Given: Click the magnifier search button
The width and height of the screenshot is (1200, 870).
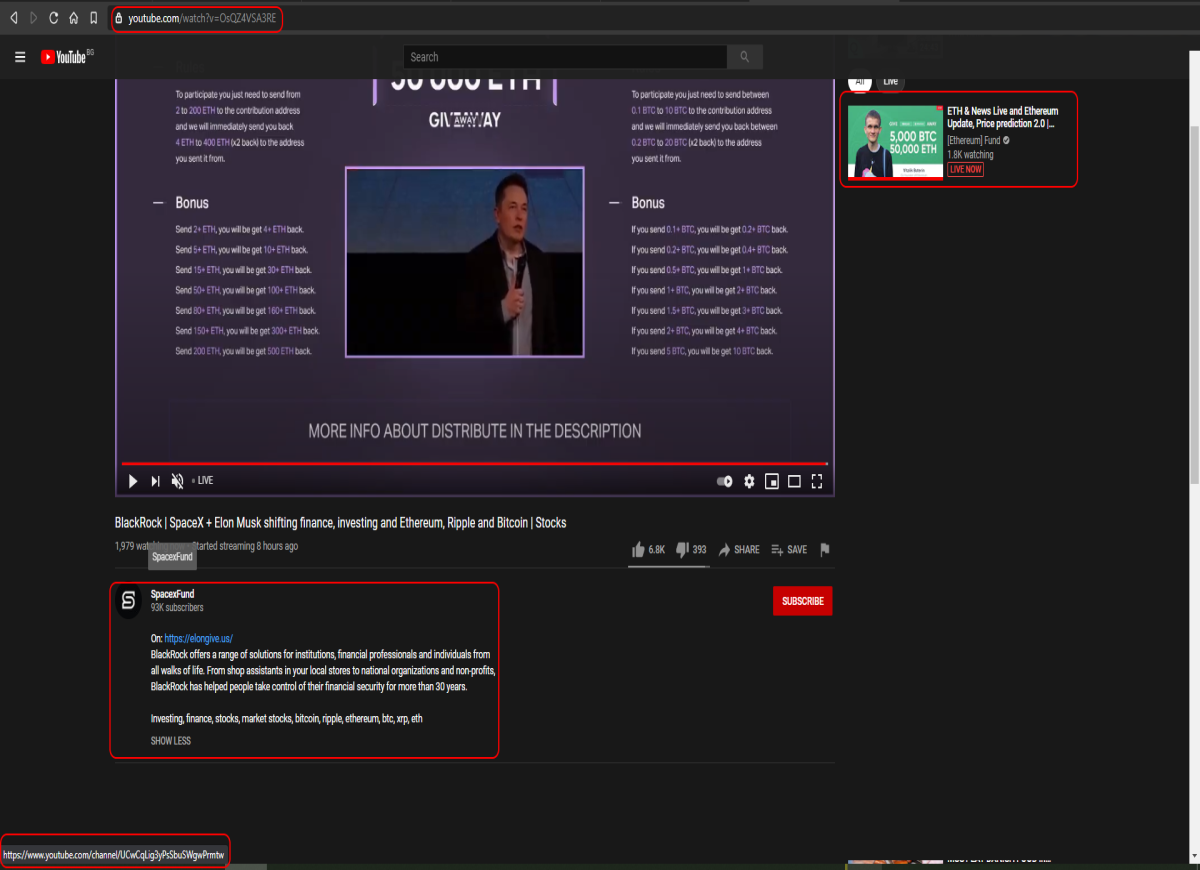Looking at the screenshot, I should pyautogui.click(x=745, y=57).
